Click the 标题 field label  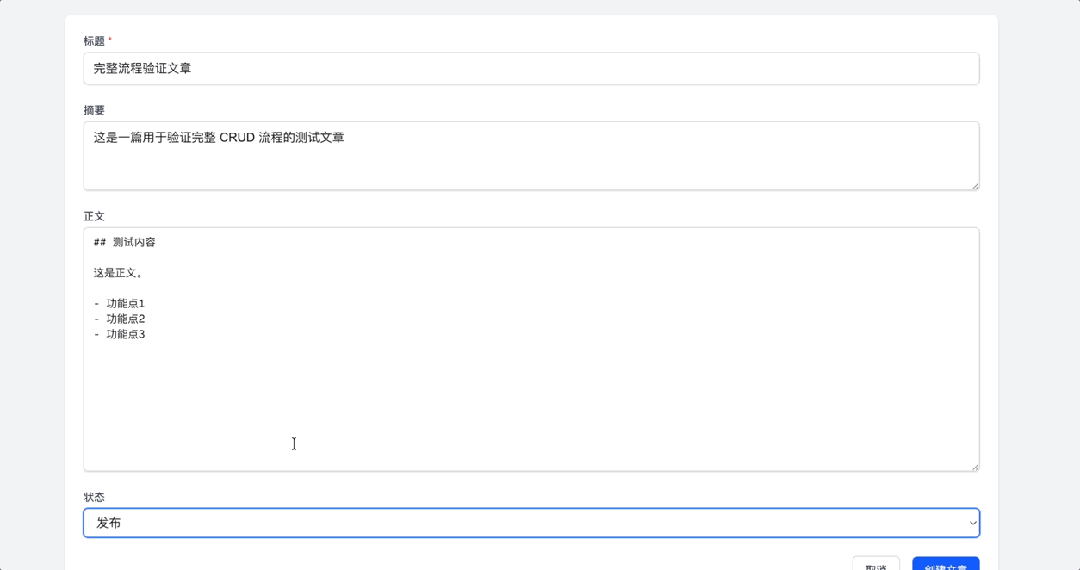coord(94,41)
